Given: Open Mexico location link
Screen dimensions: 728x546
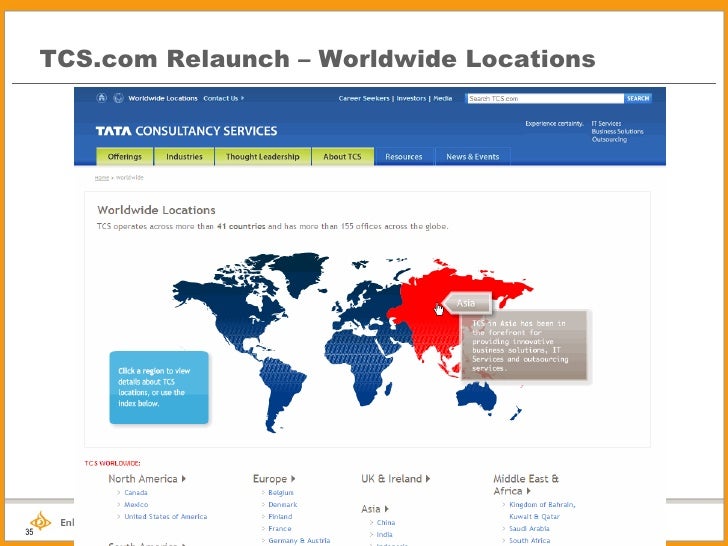Looking at the screenshot, I should point(136,505).
